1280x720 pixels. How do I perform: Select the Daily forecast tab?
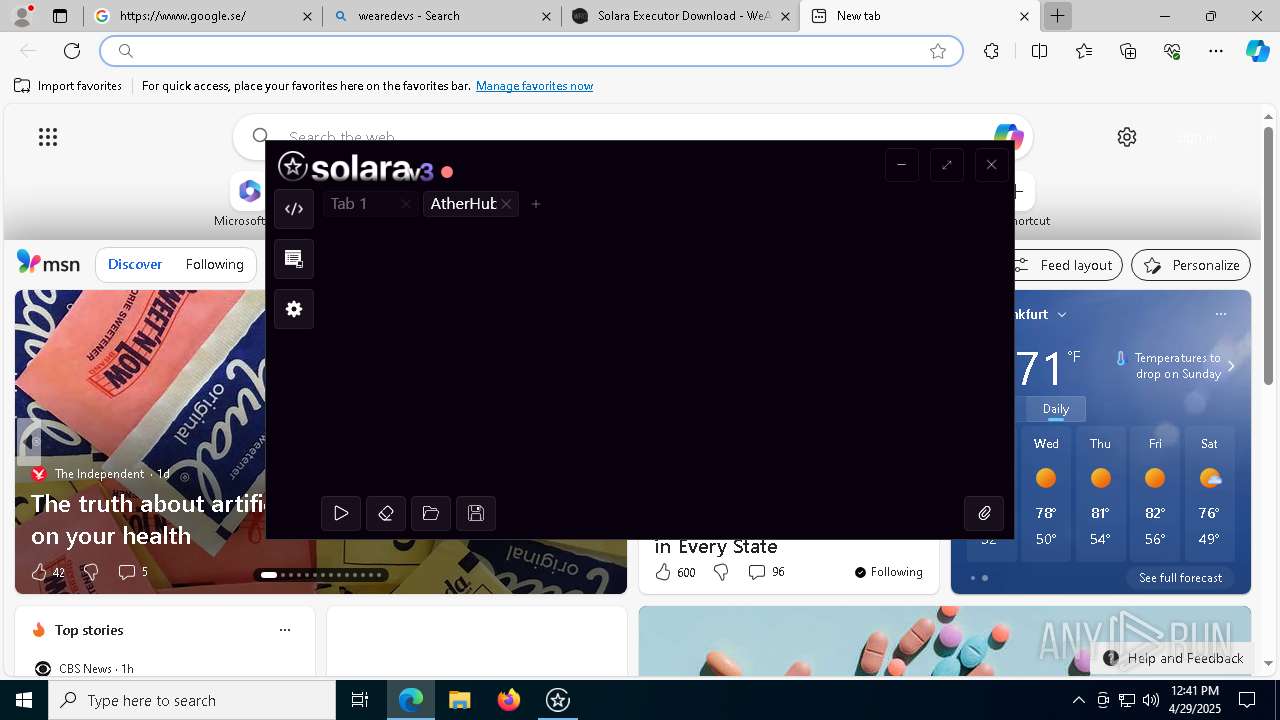pos(1056,408)
